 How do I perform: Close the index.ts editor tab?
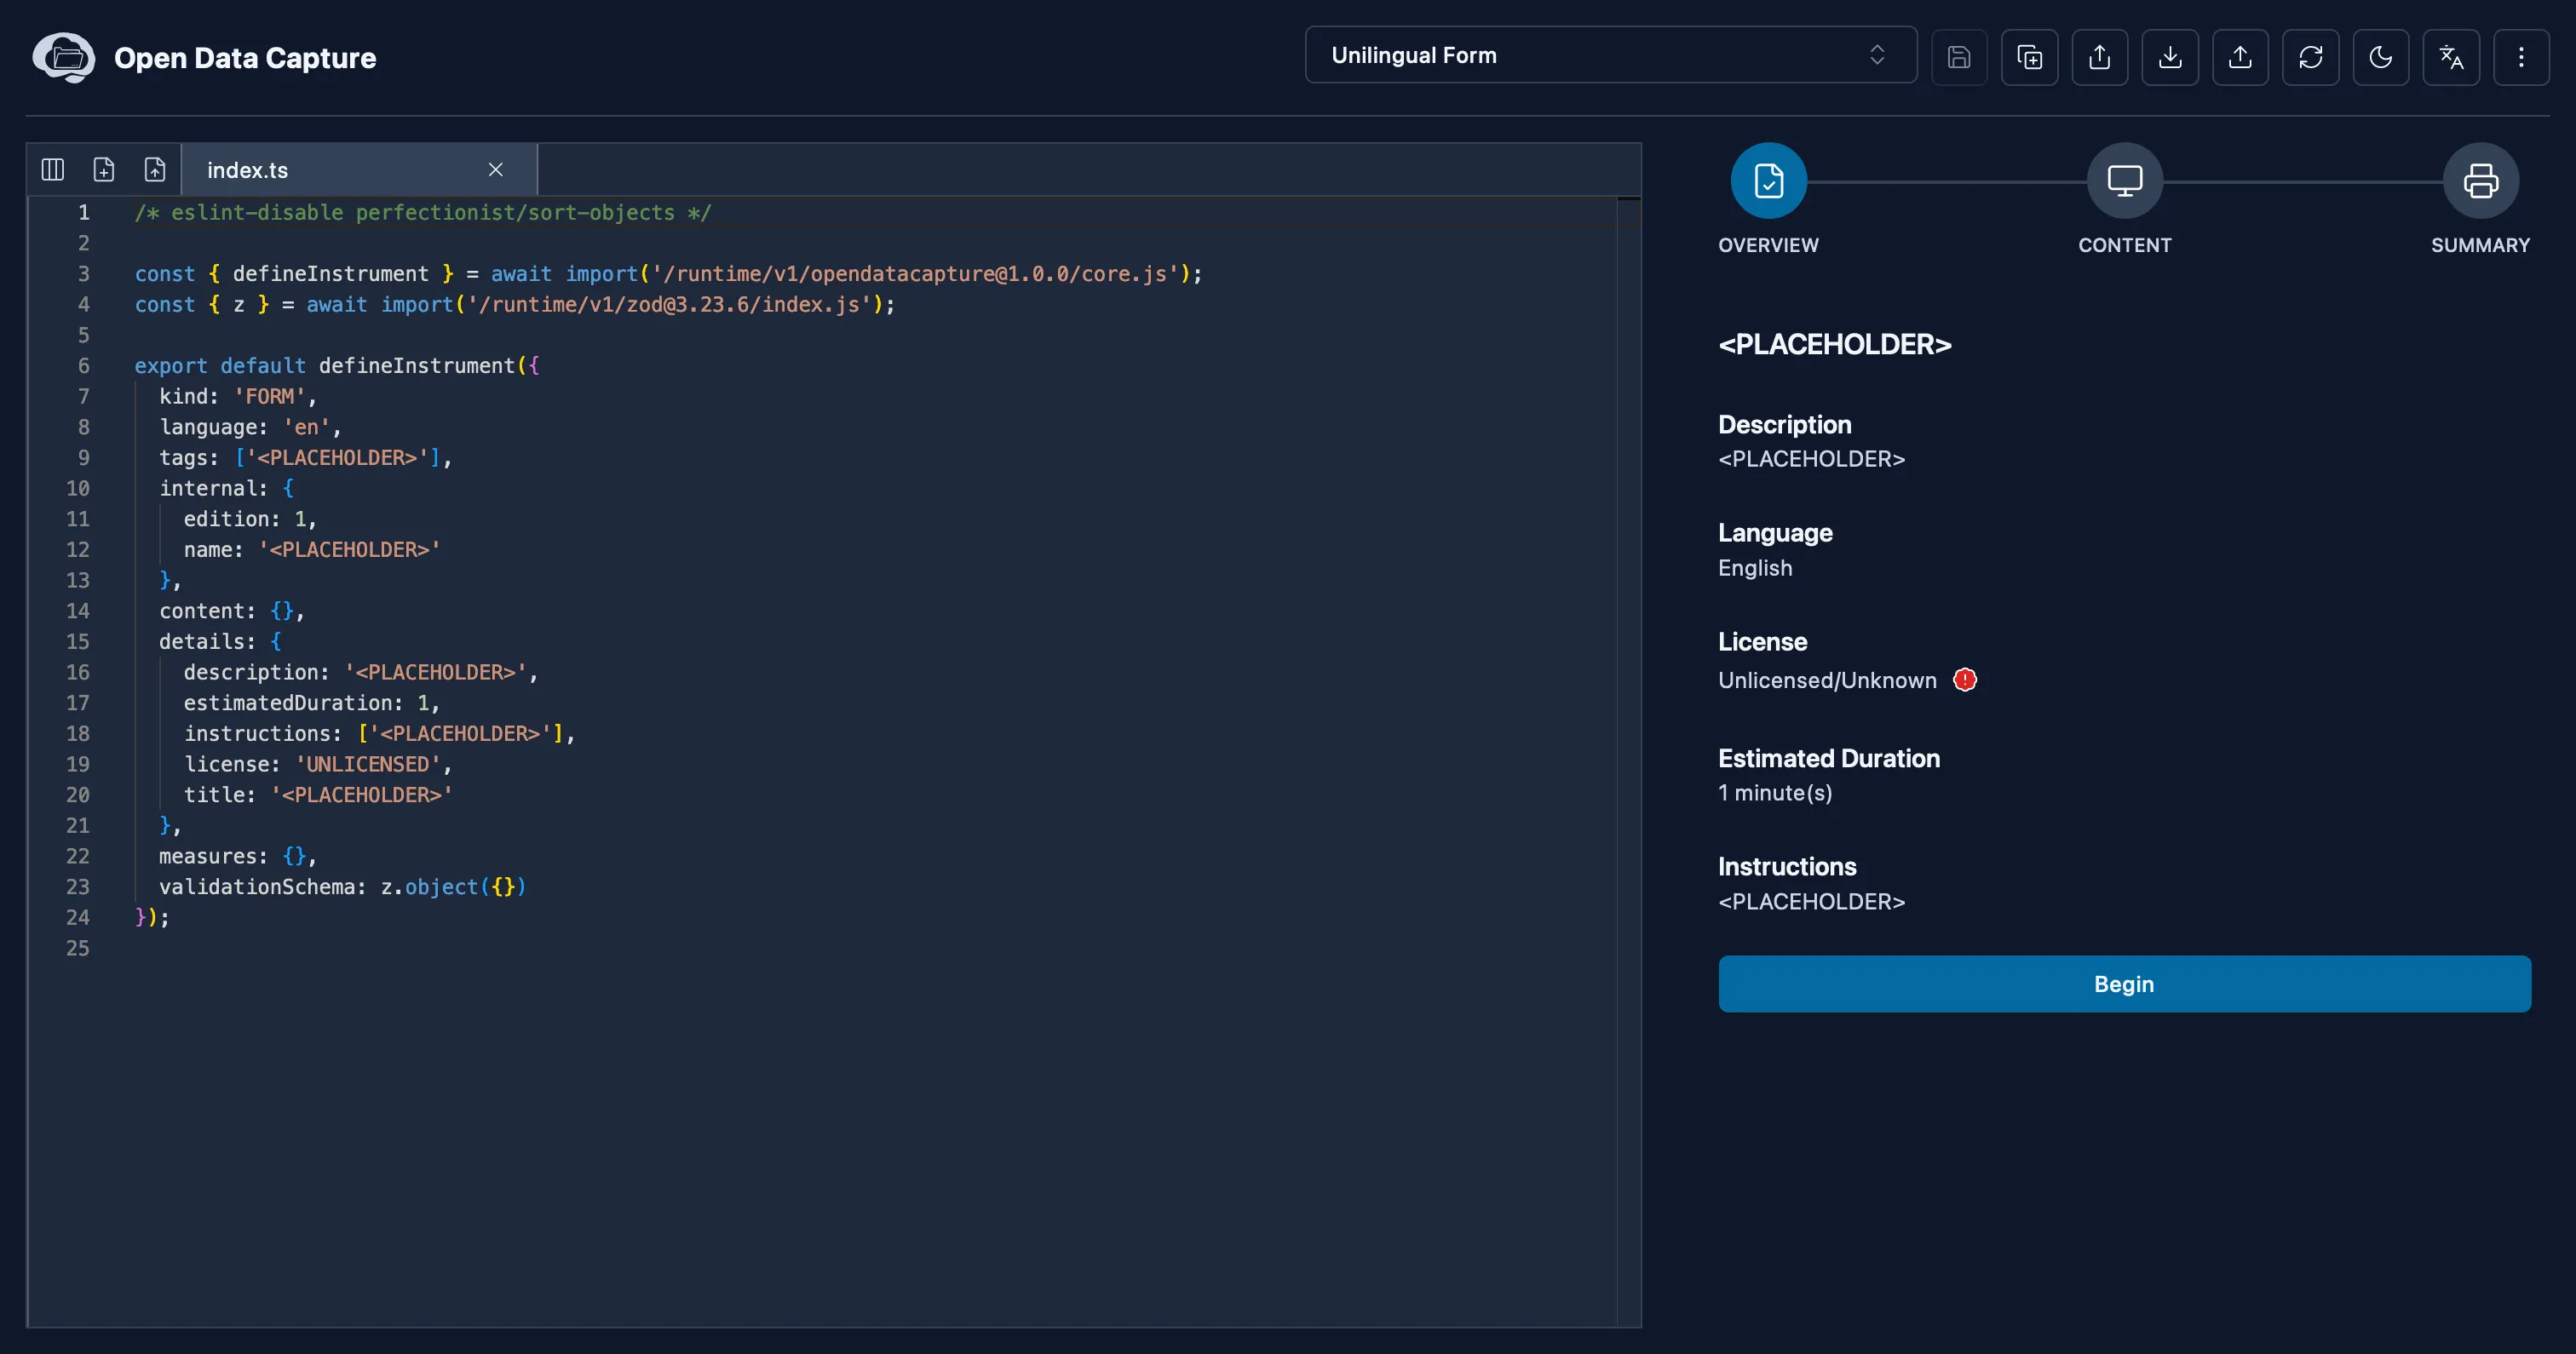tap(496, 169)
